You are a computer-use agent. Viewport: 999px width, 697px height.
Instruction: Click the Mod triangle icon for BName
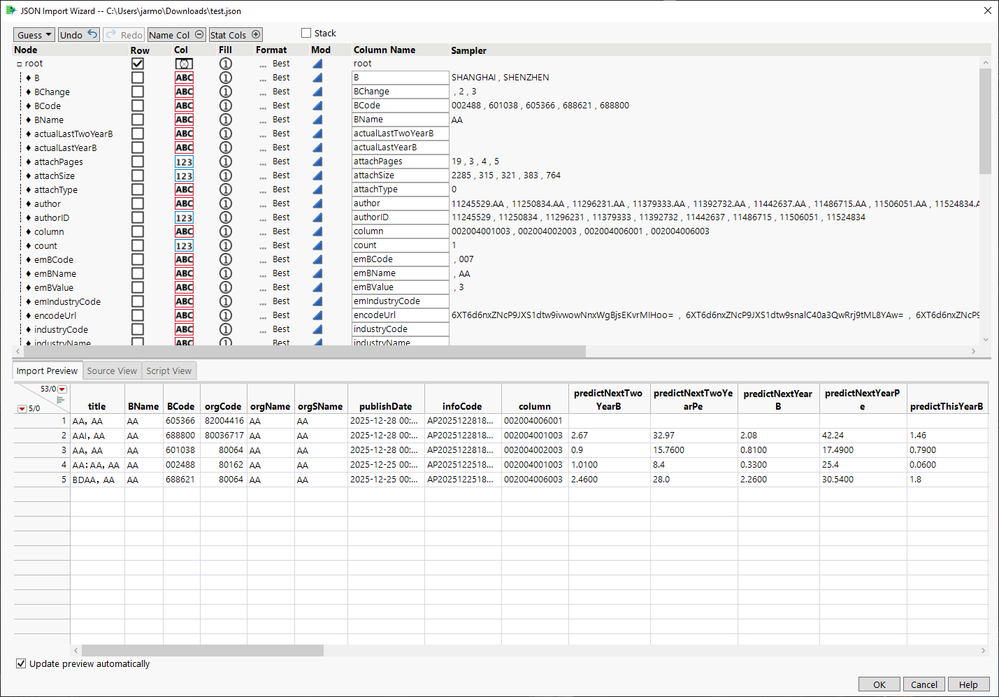[317, 120]
